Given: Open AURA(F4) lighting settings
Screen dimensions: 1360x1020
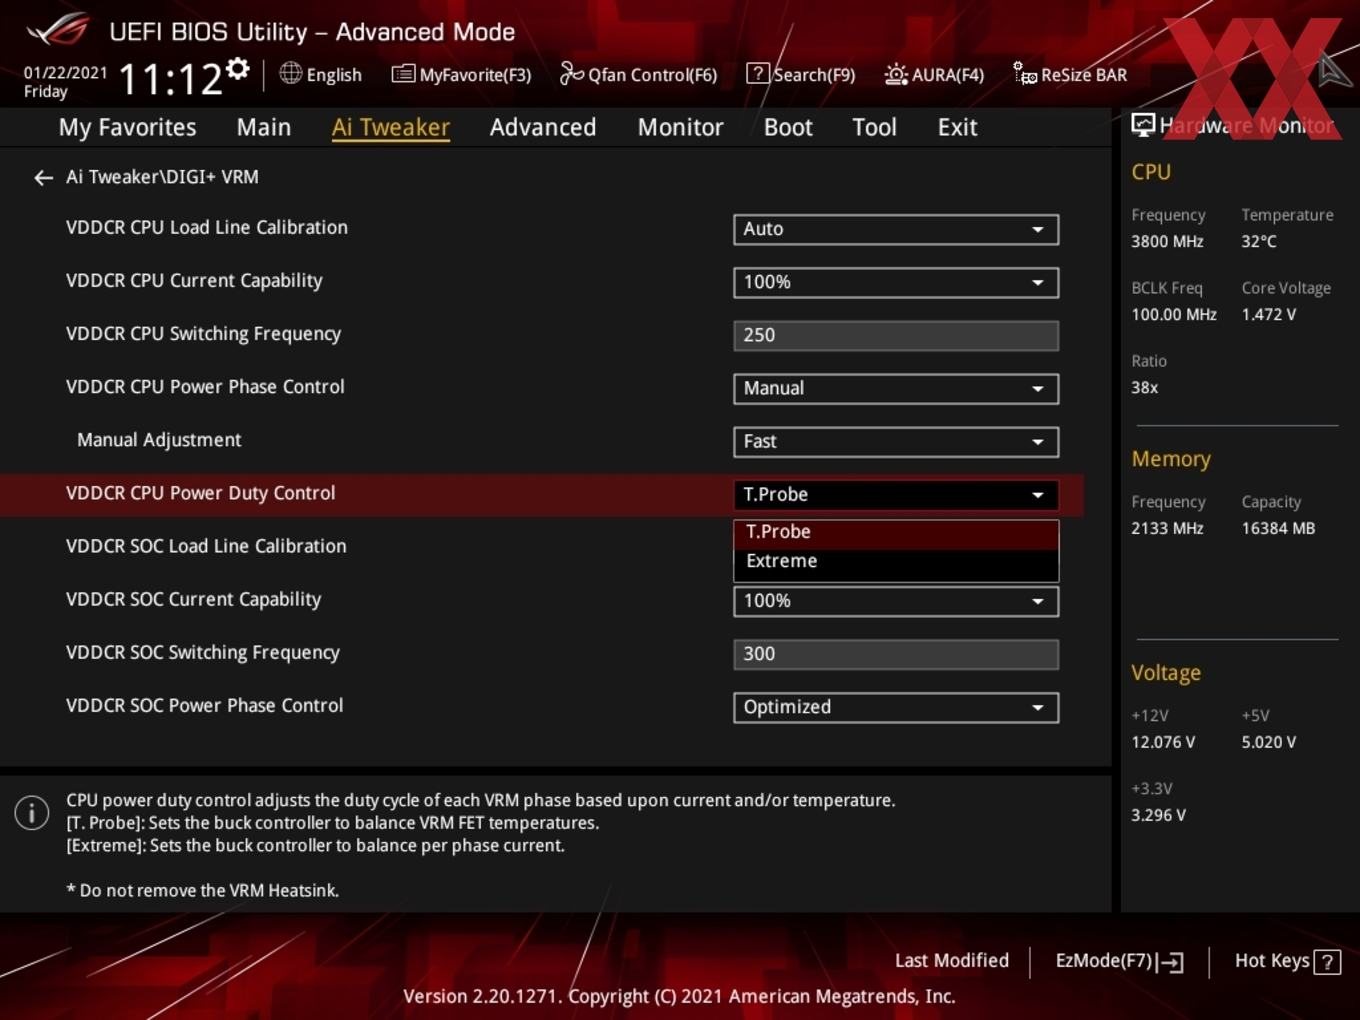Looking at the screenshot, I should coord(934,74).
